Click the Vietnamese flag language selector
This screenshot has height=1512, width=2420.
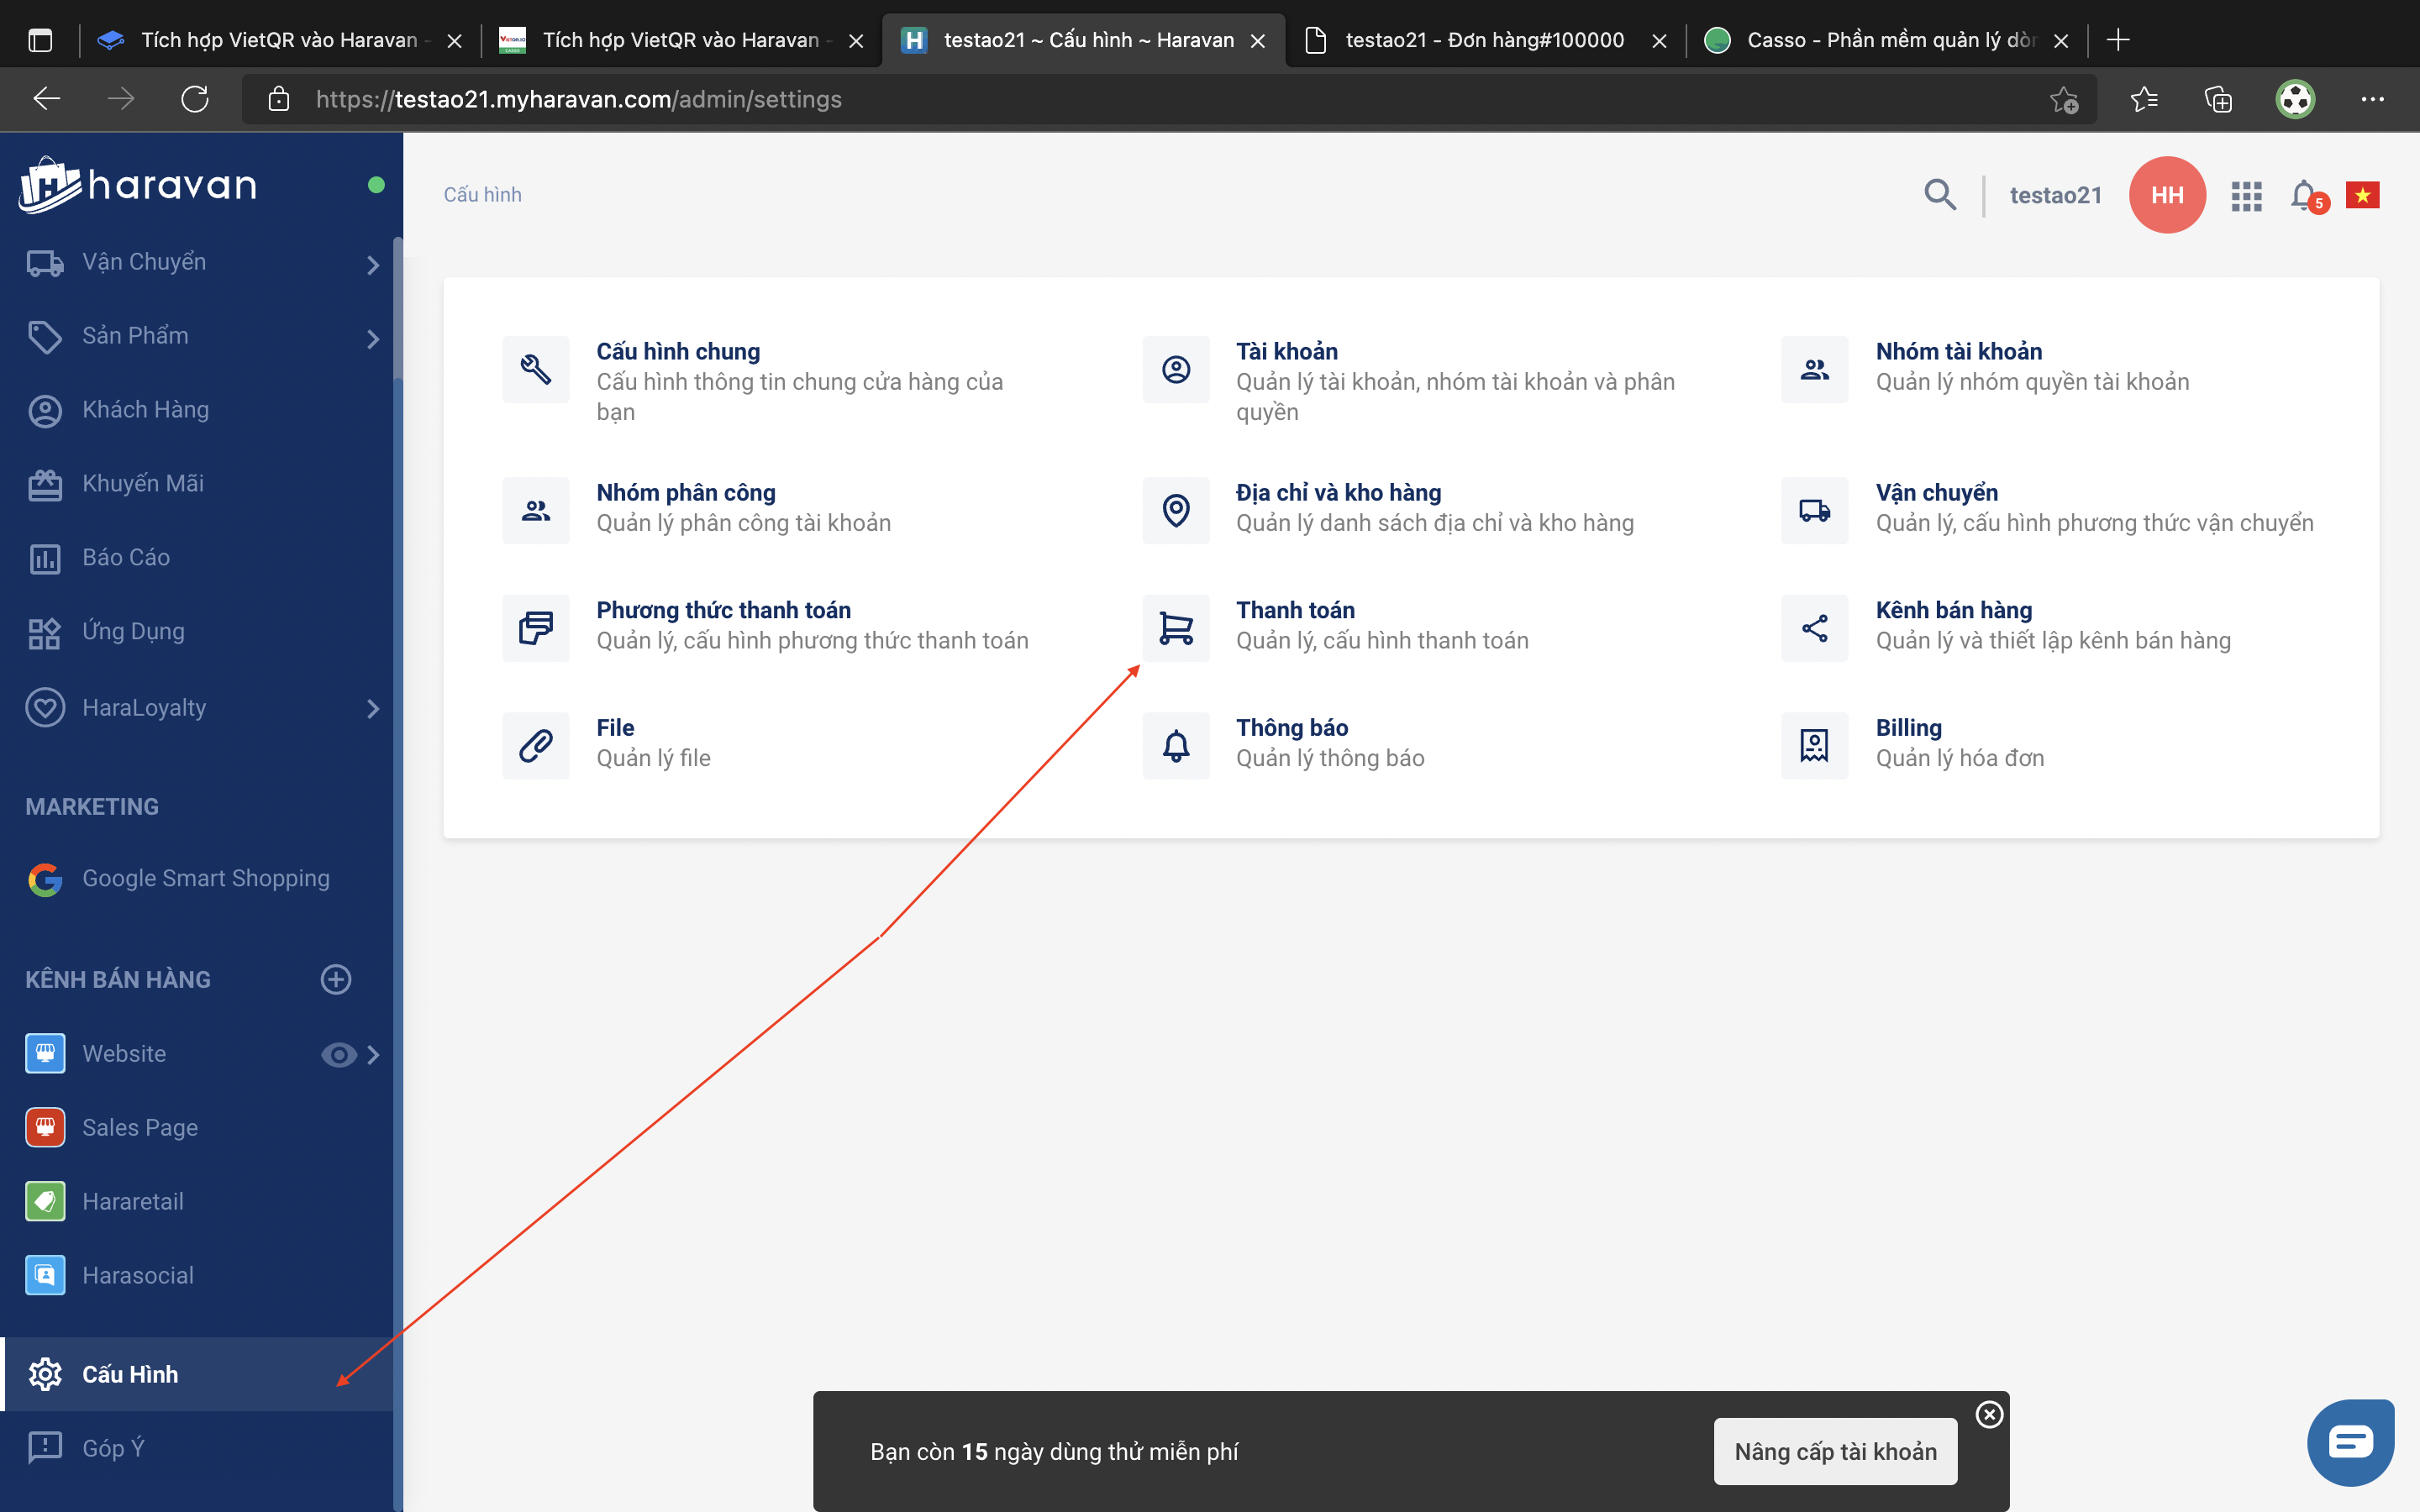coord(2362,195)
